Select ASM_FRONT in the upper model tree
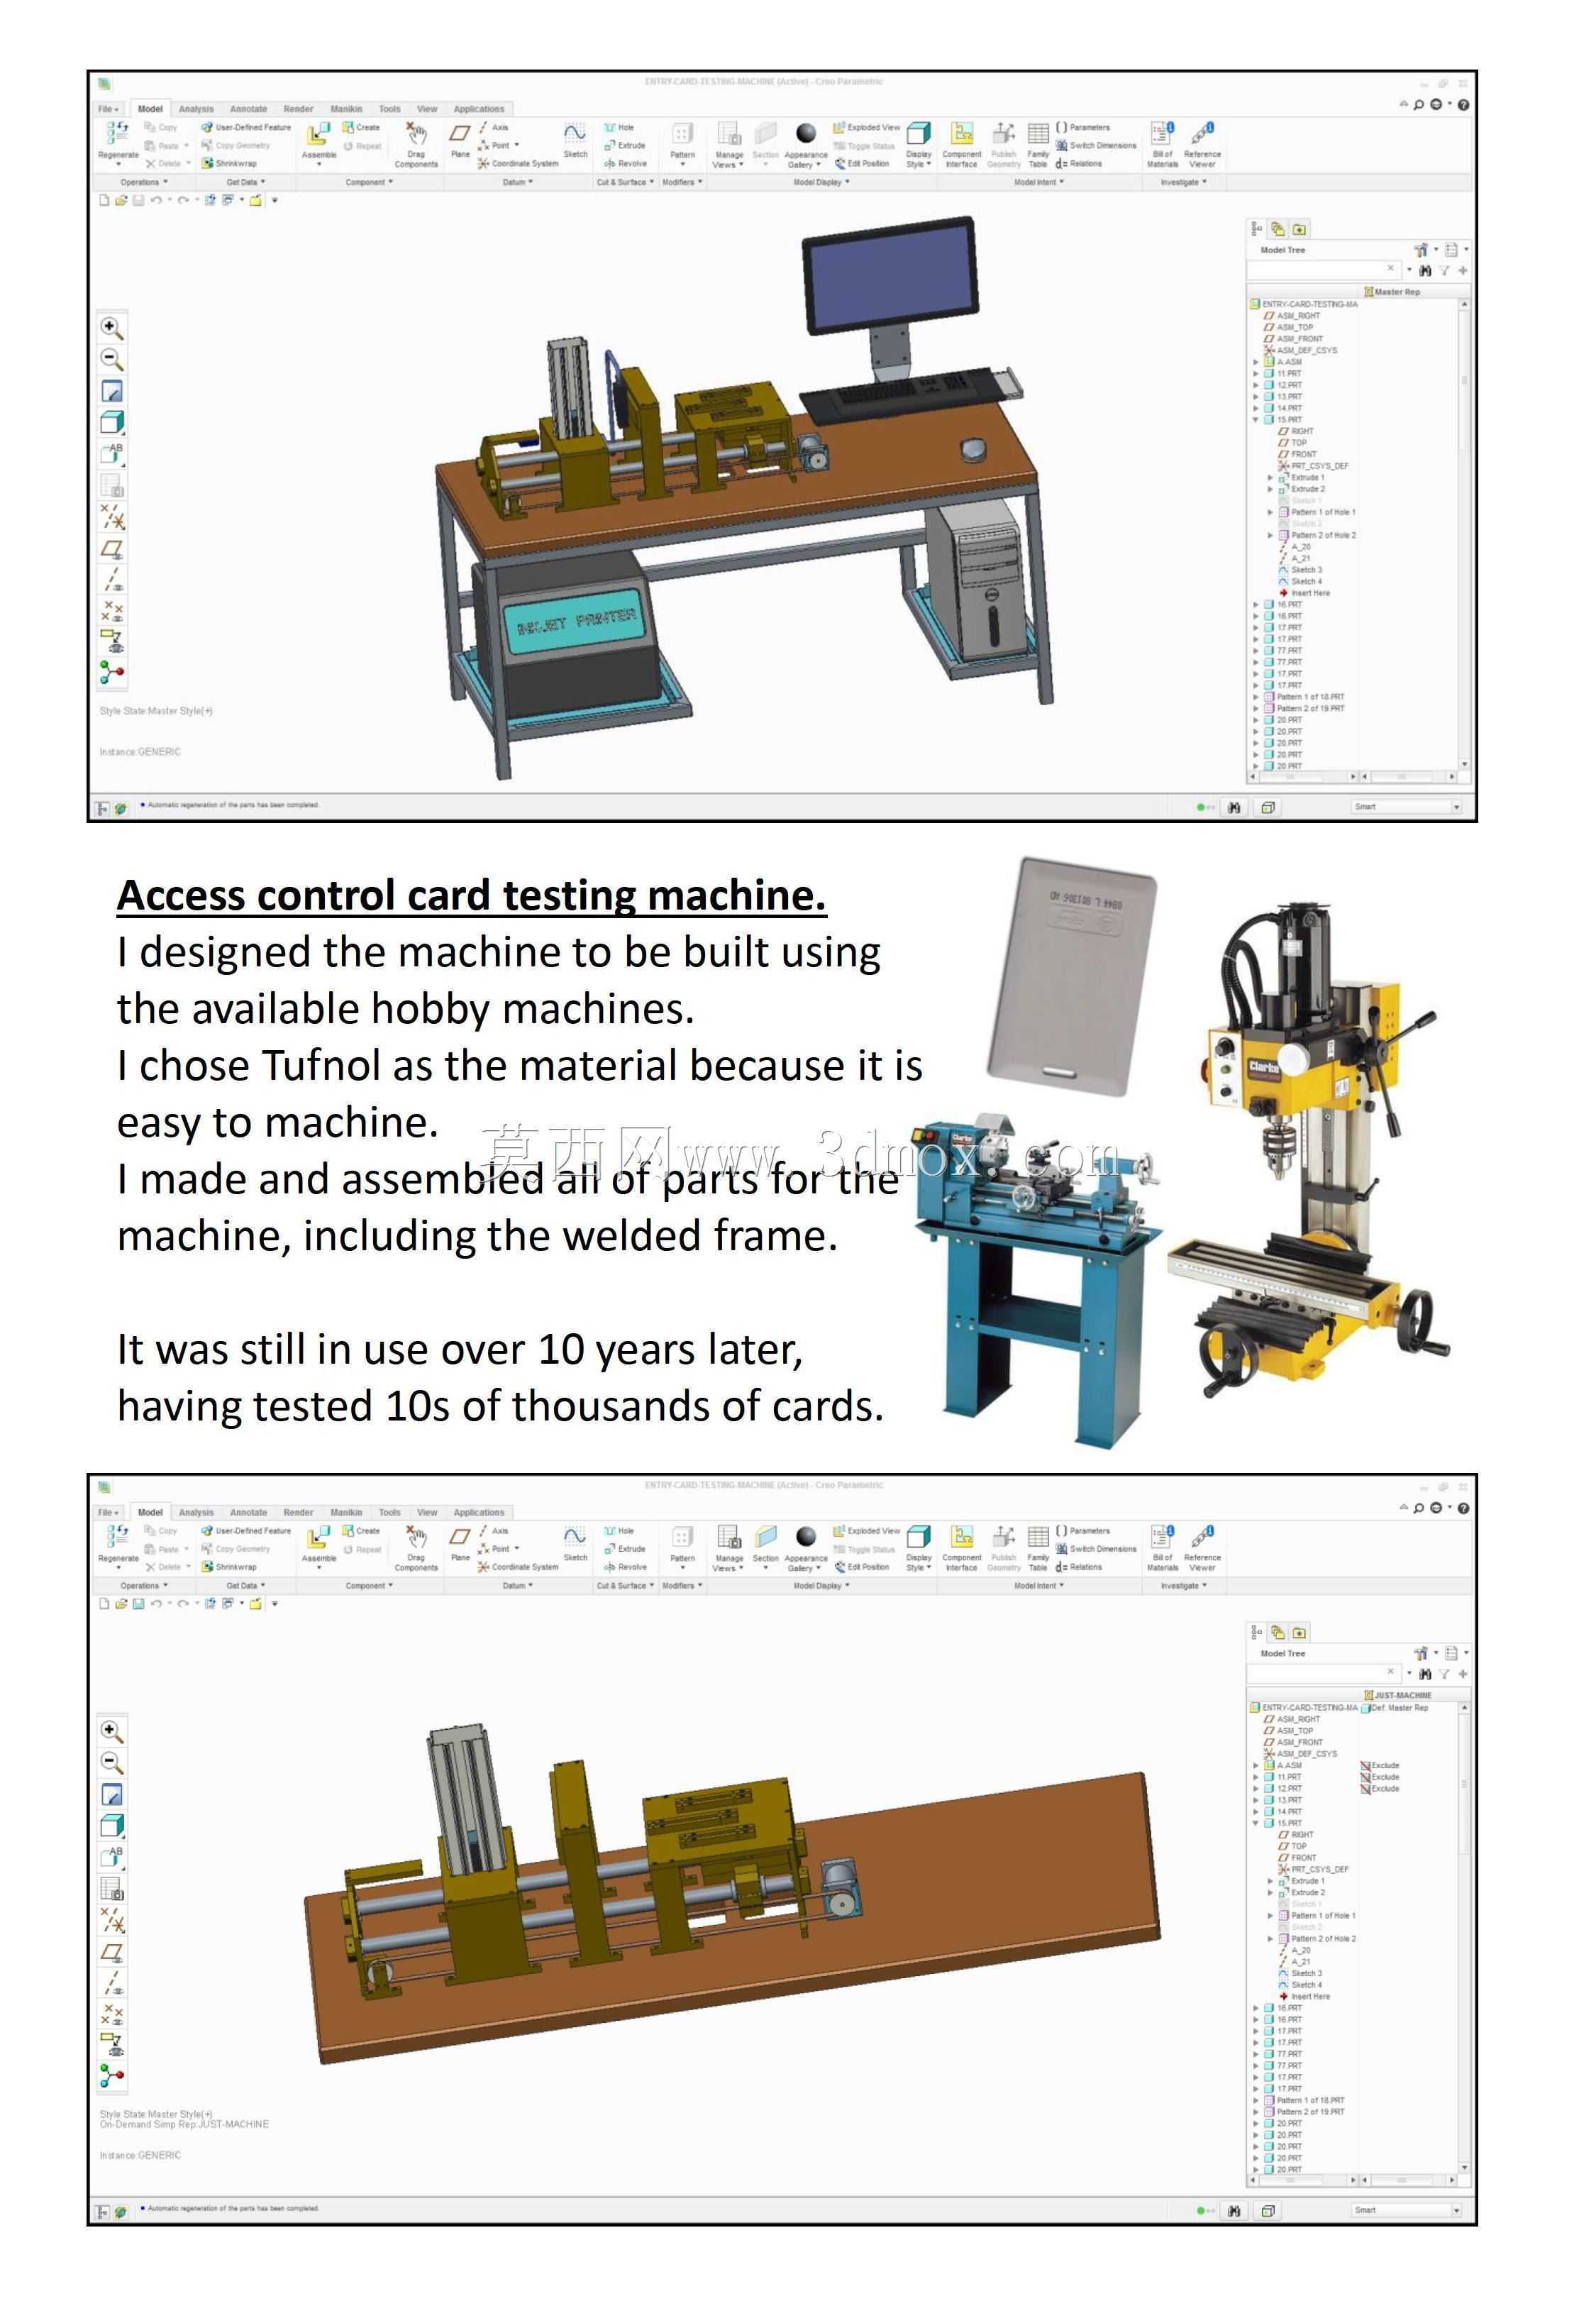The image size is (1596, 2306). 1293,339
